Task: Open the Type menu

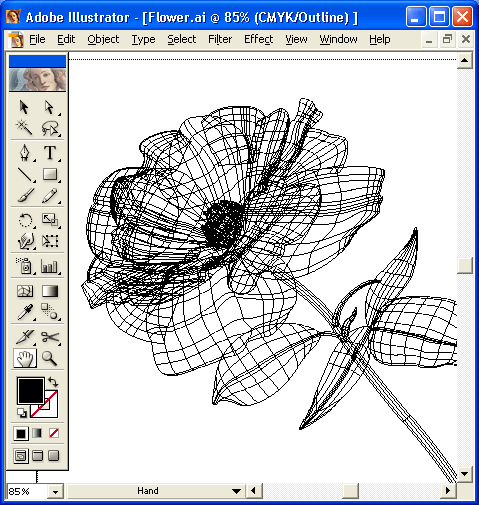Action: coord(143,39)
